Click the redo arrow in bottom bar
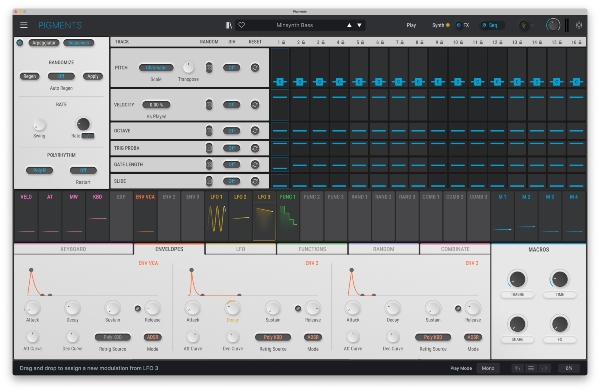Screen dimensions: 600x392 tap(545, 368)
